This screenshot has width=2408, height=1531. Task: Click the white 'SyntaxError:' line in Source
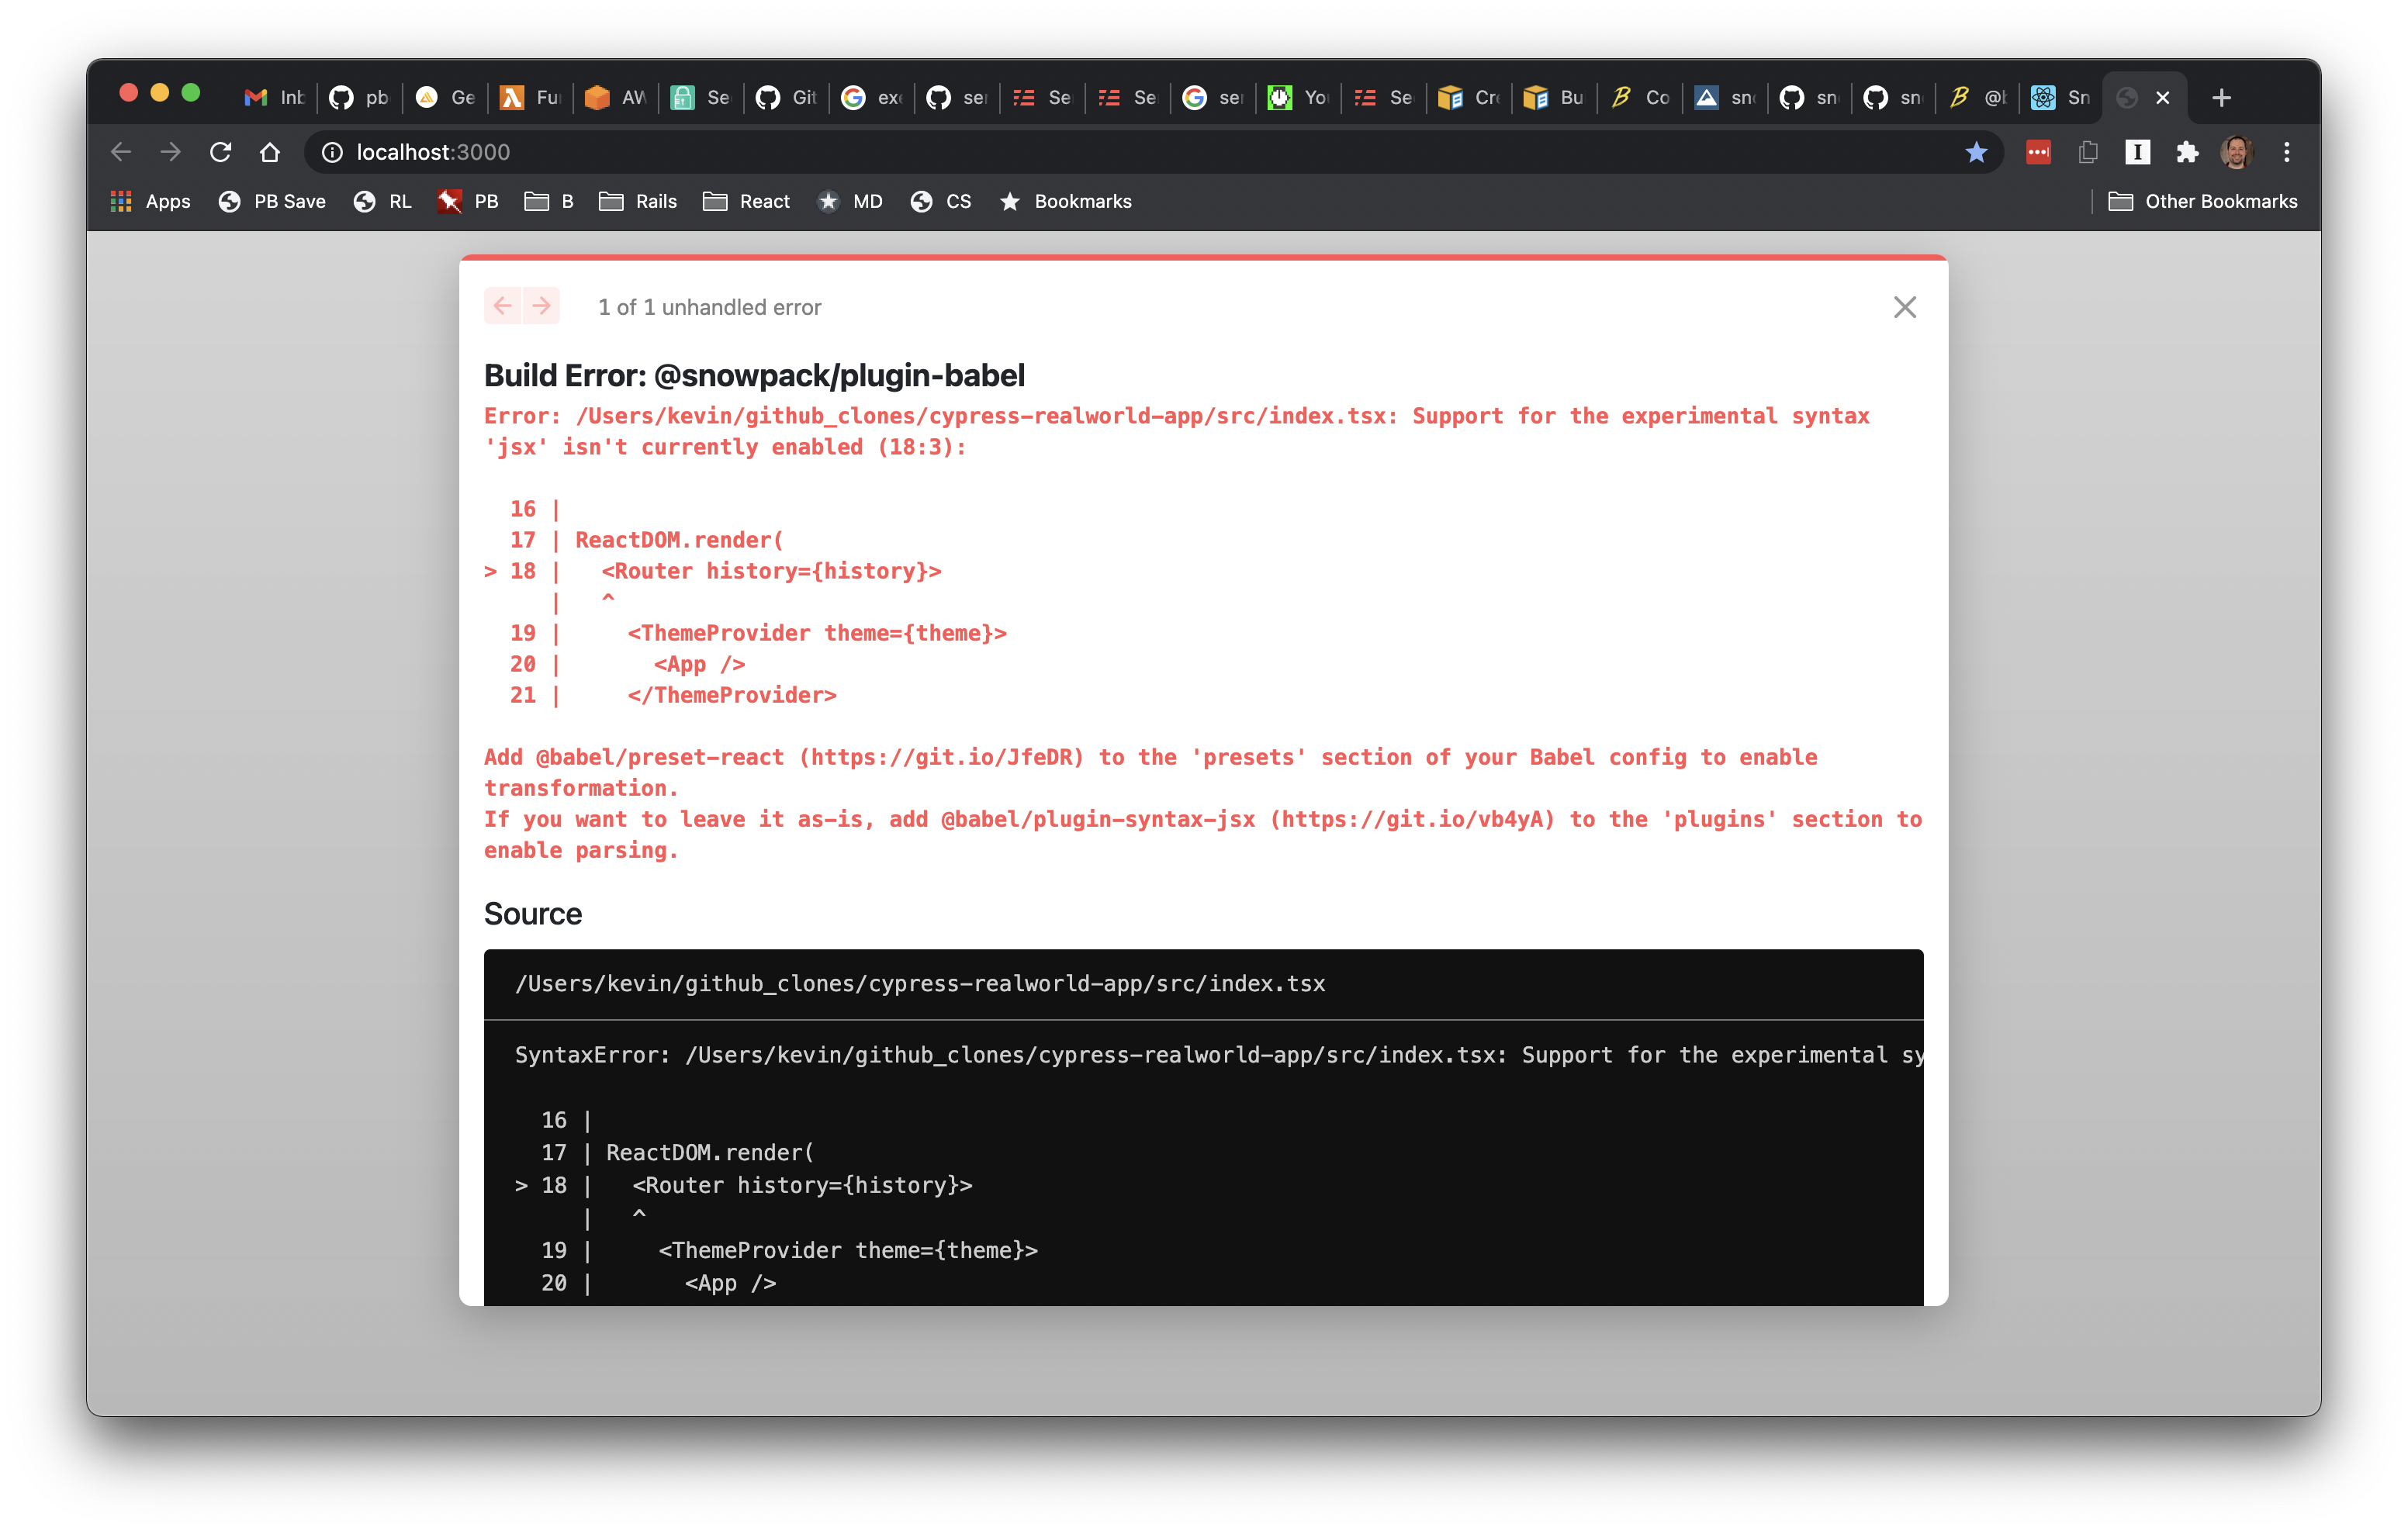coord(1218,1055)
